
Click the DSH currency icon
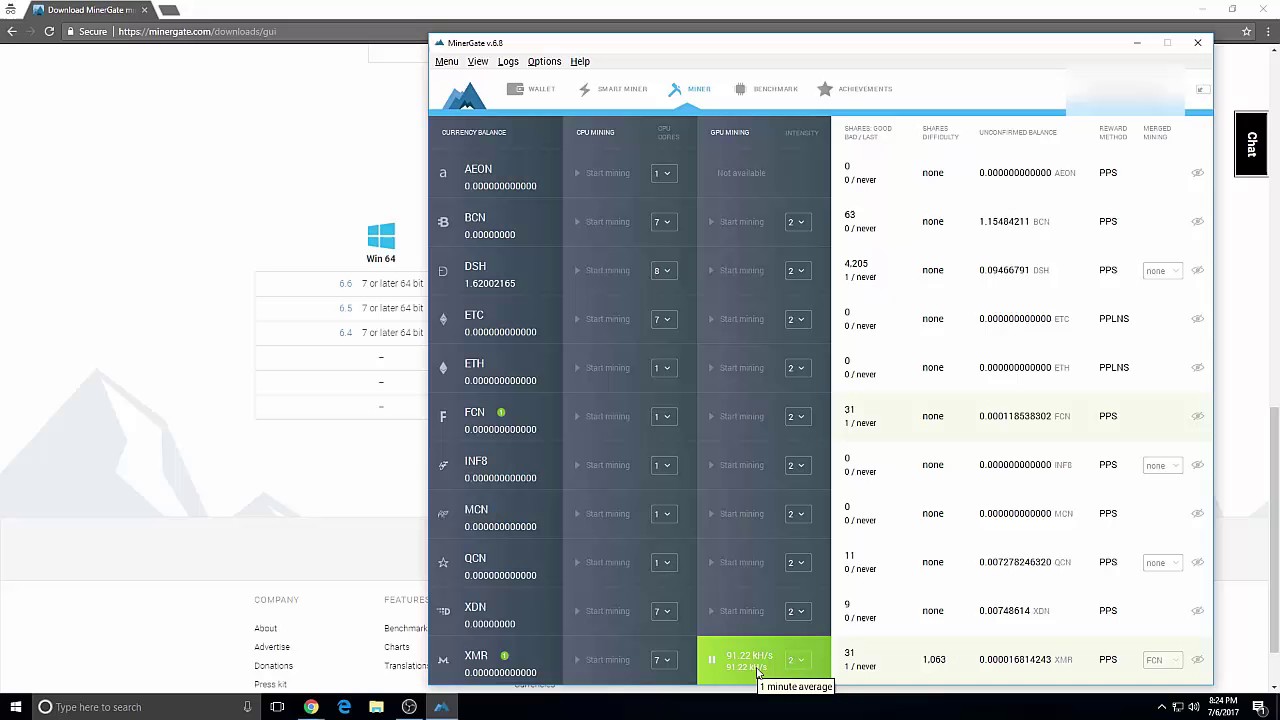[x=443, y=271]
